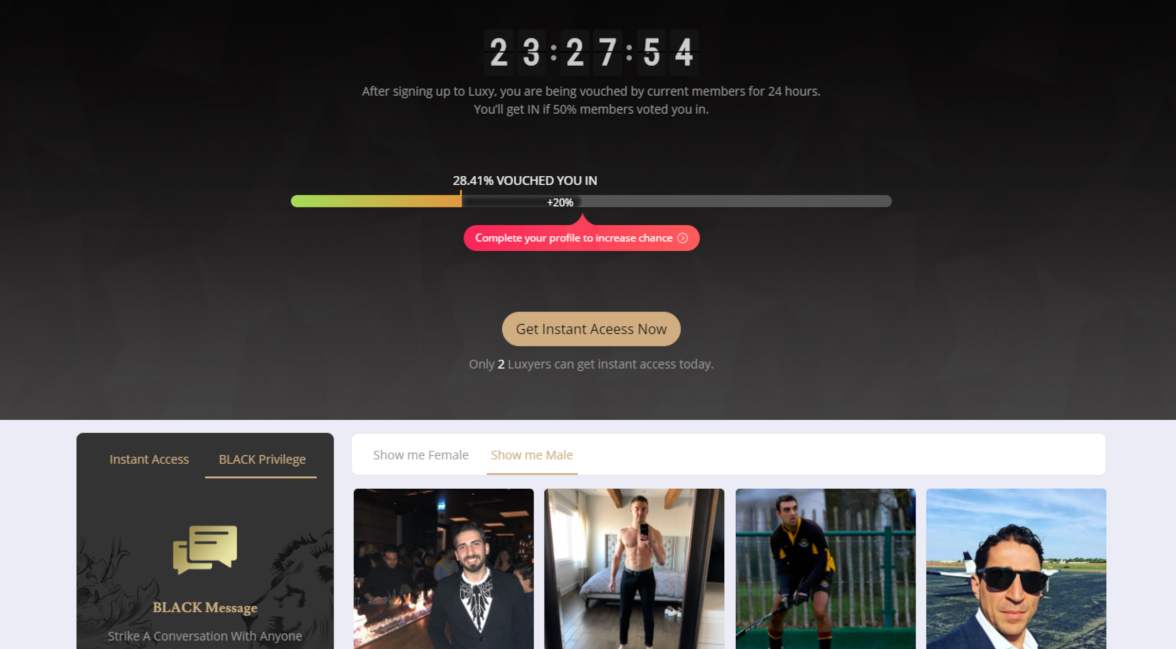Select the Show me Male tab

point(532,455)
